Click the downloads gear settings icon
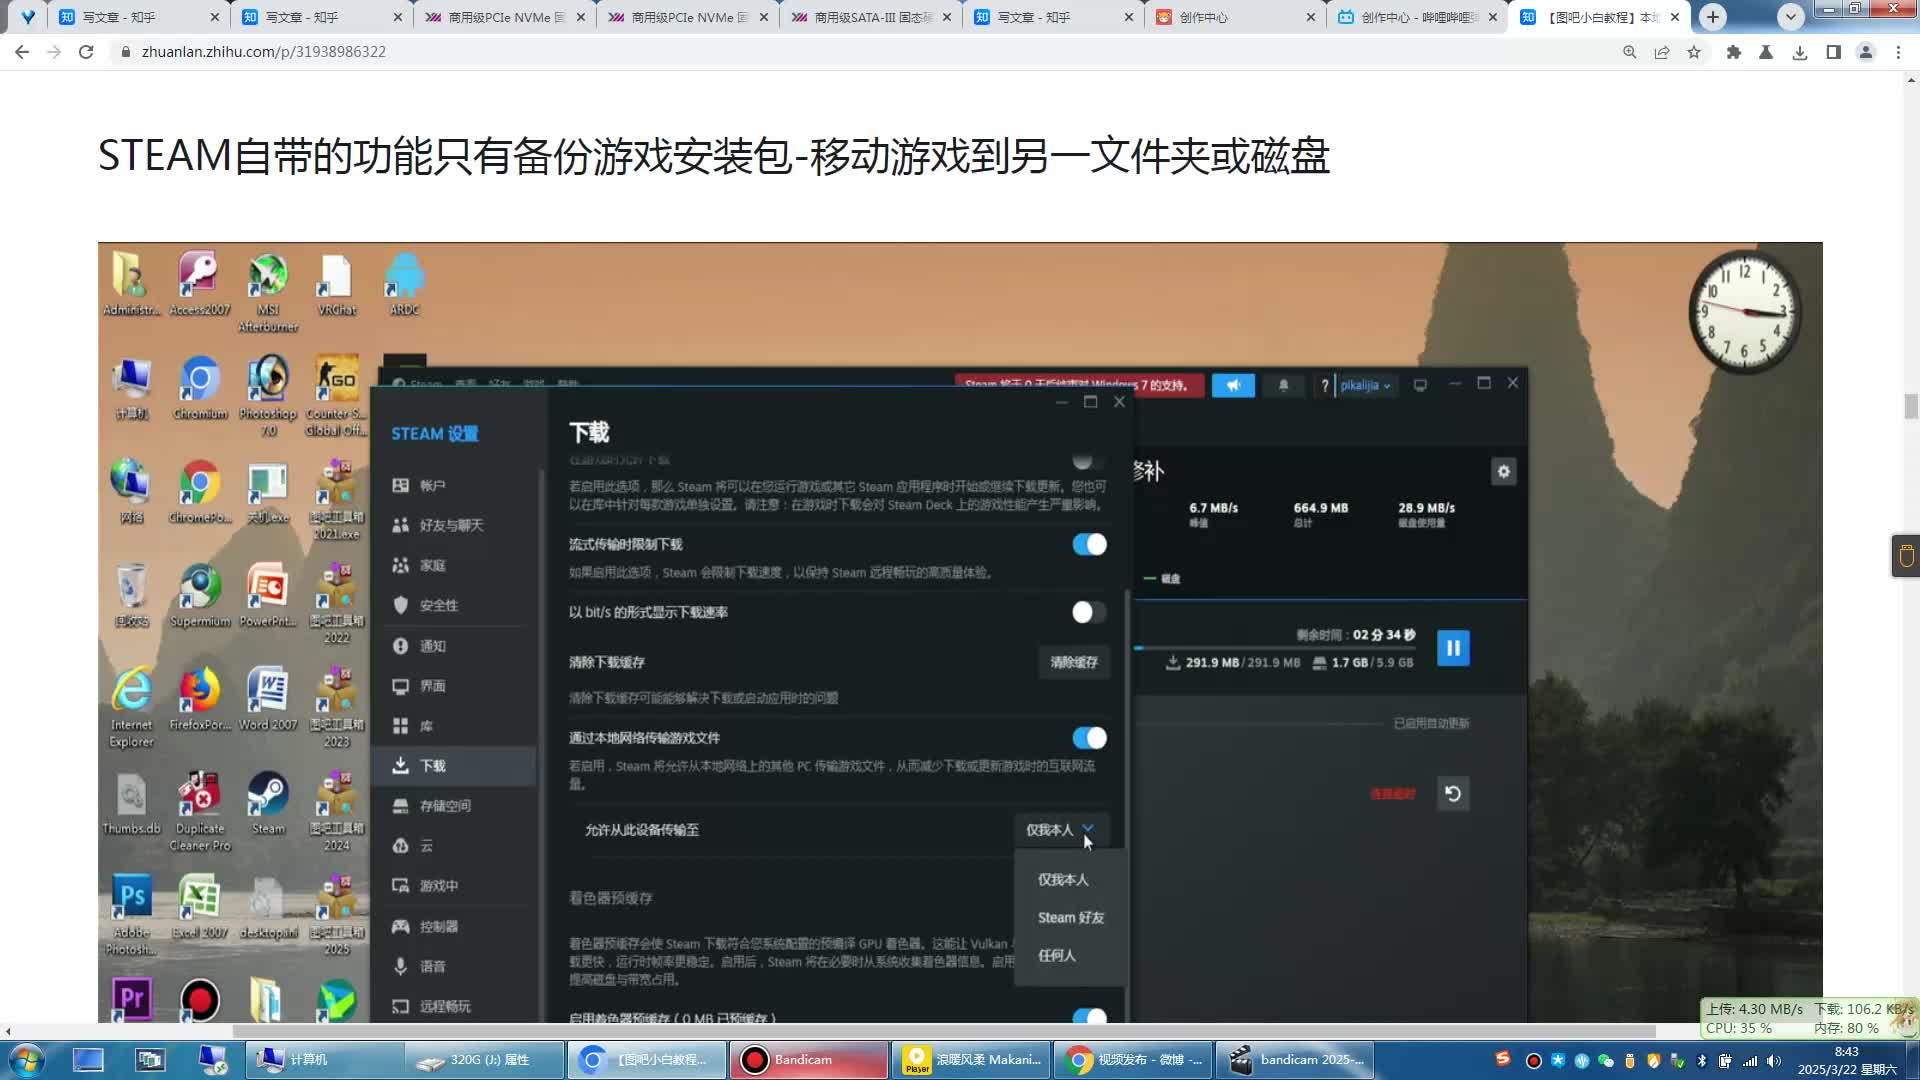Image resolution: width=1920 pixels, height=1080 pixels. tap(1504, 471)
